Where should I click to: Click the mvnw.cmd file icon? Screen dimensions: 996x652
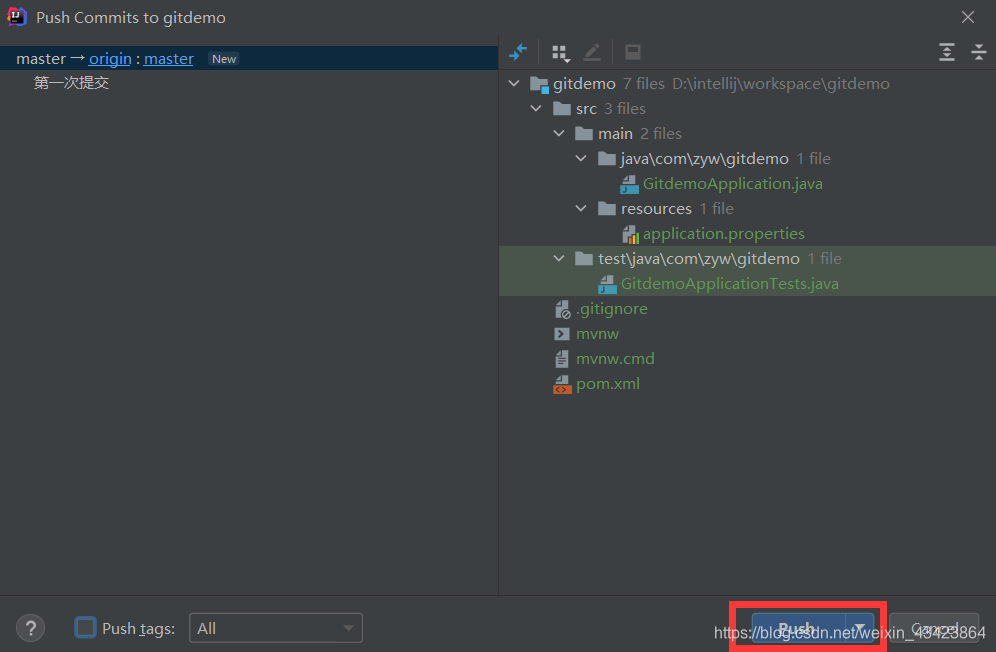coord(562,359)
